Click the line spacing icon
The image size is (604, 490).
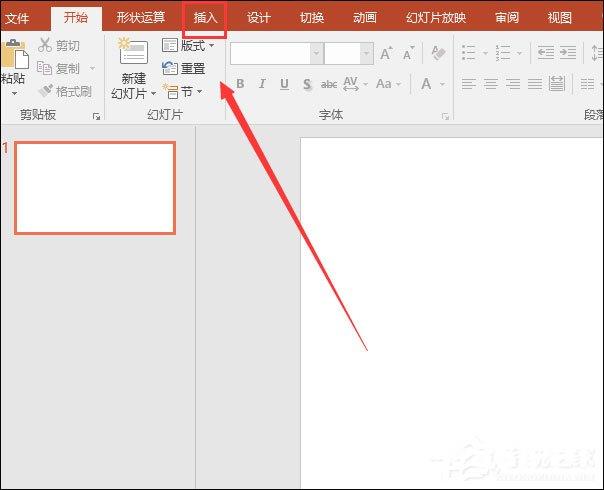point(597,53)
